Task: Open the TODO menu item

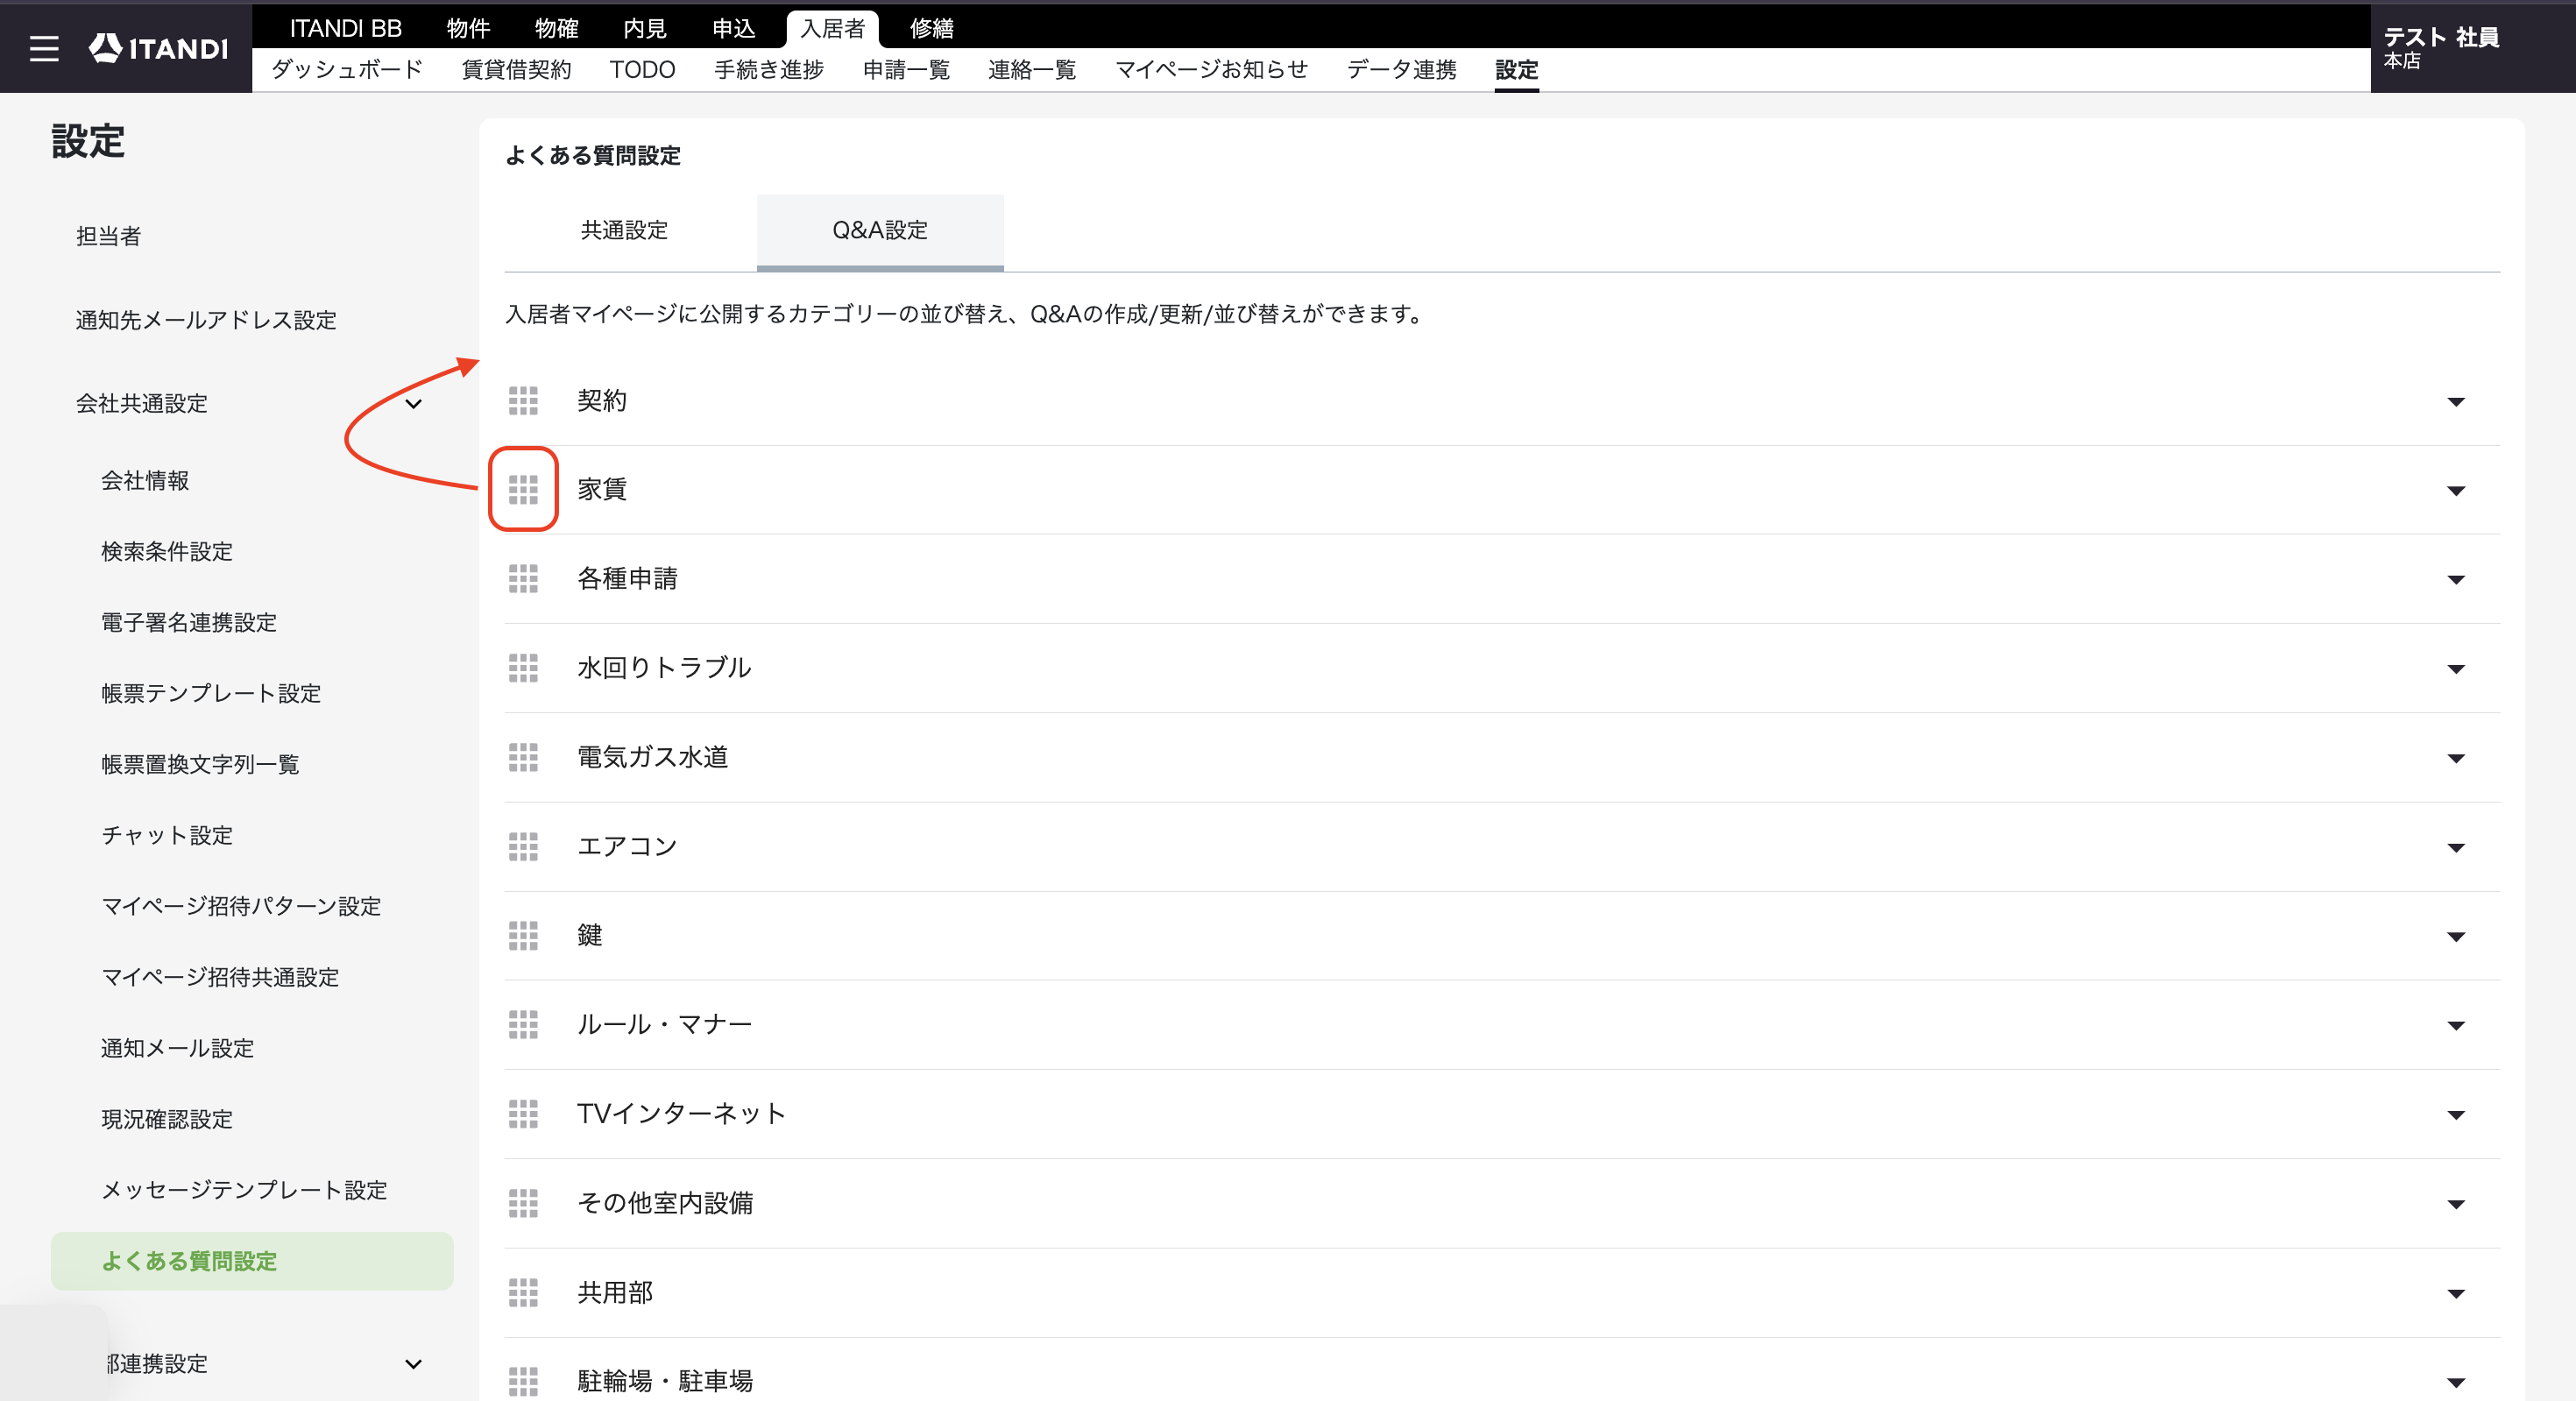Action: 642,69
